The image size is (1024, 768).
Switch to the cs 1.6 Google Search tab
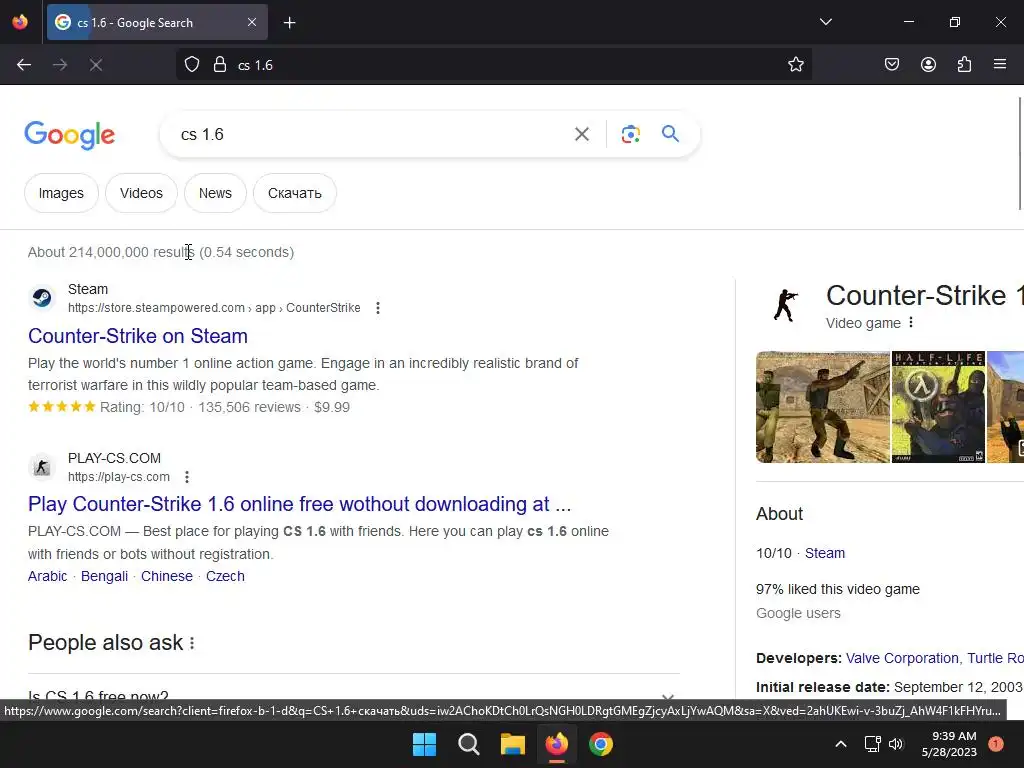pos(157,23)
